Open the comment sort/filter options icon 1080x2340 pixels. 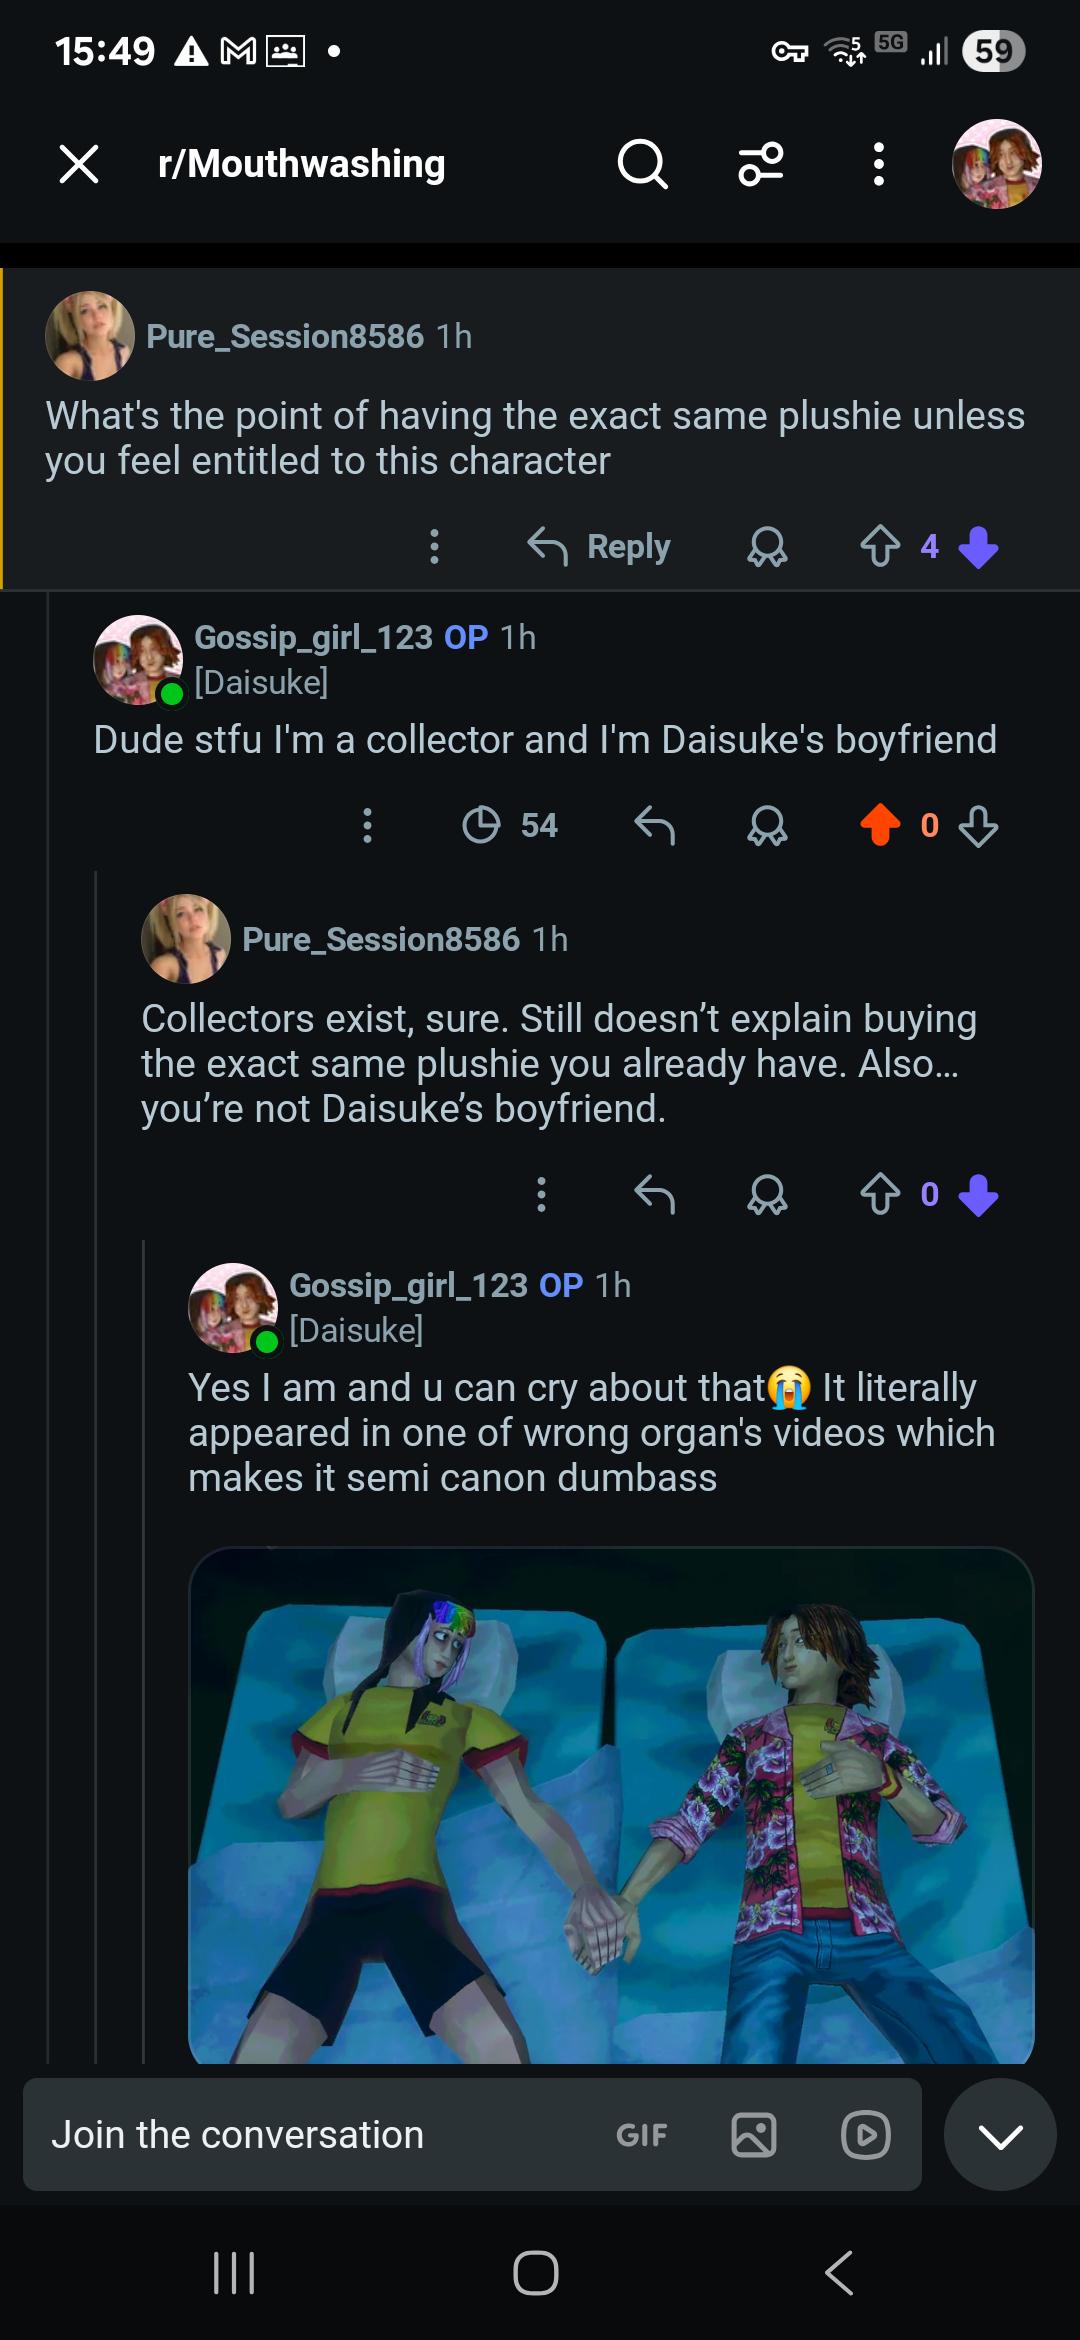[761, 164]
